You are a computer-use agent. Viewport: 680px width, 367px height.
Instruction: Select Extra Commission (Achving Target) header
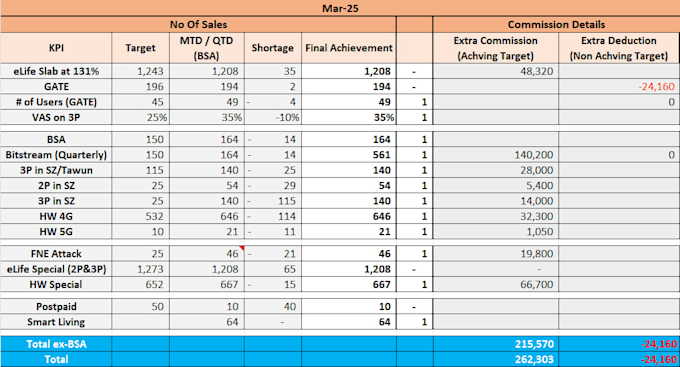(x=495, y=48)
